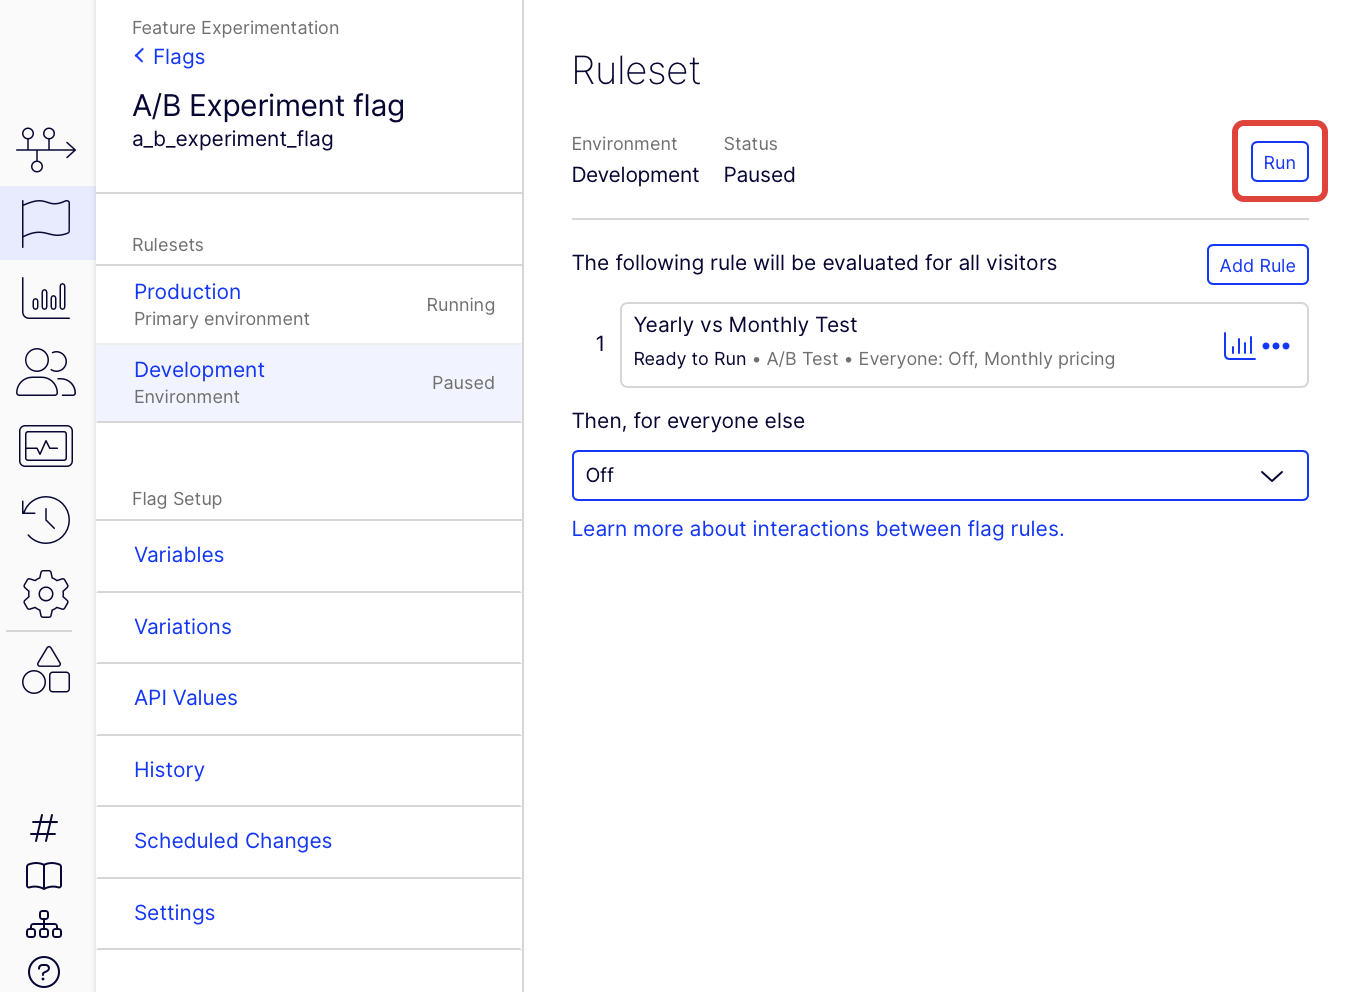1346x992 pixels.
Task: Click the shapes icon in sidebar
Action: (46, 670)
